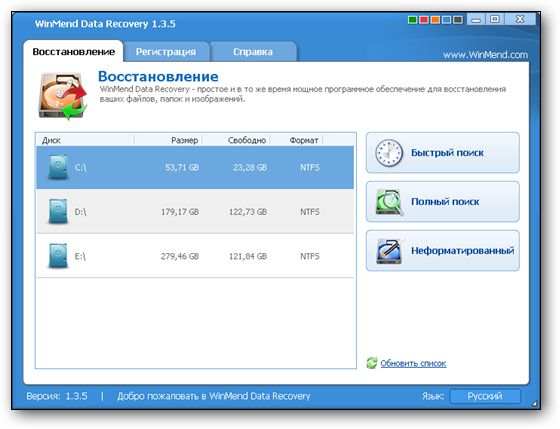The height and width of the screenshot is (429, 560).
Task: Click the C:\ drive icon
Action: click(x=58, y=167)
